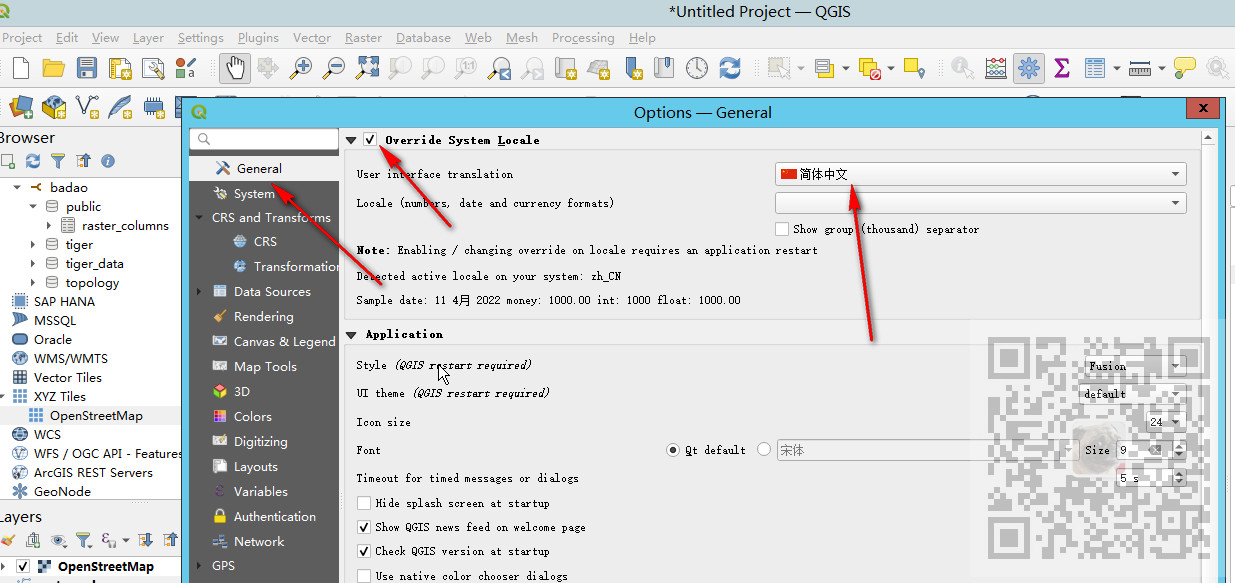Enable Use native color chooser dialogs
Image resolution: width=1235 pixels, height=583 pixels.
364,576
